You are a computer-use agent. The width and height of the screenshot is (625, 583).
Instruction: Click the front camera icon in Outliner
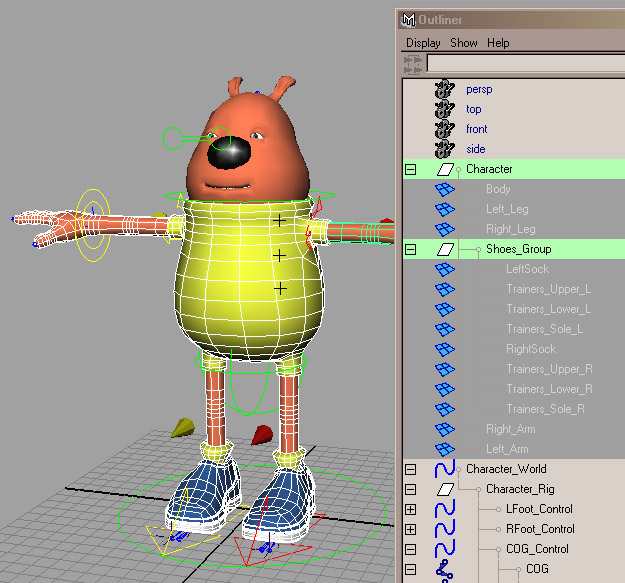coord(445,129)
